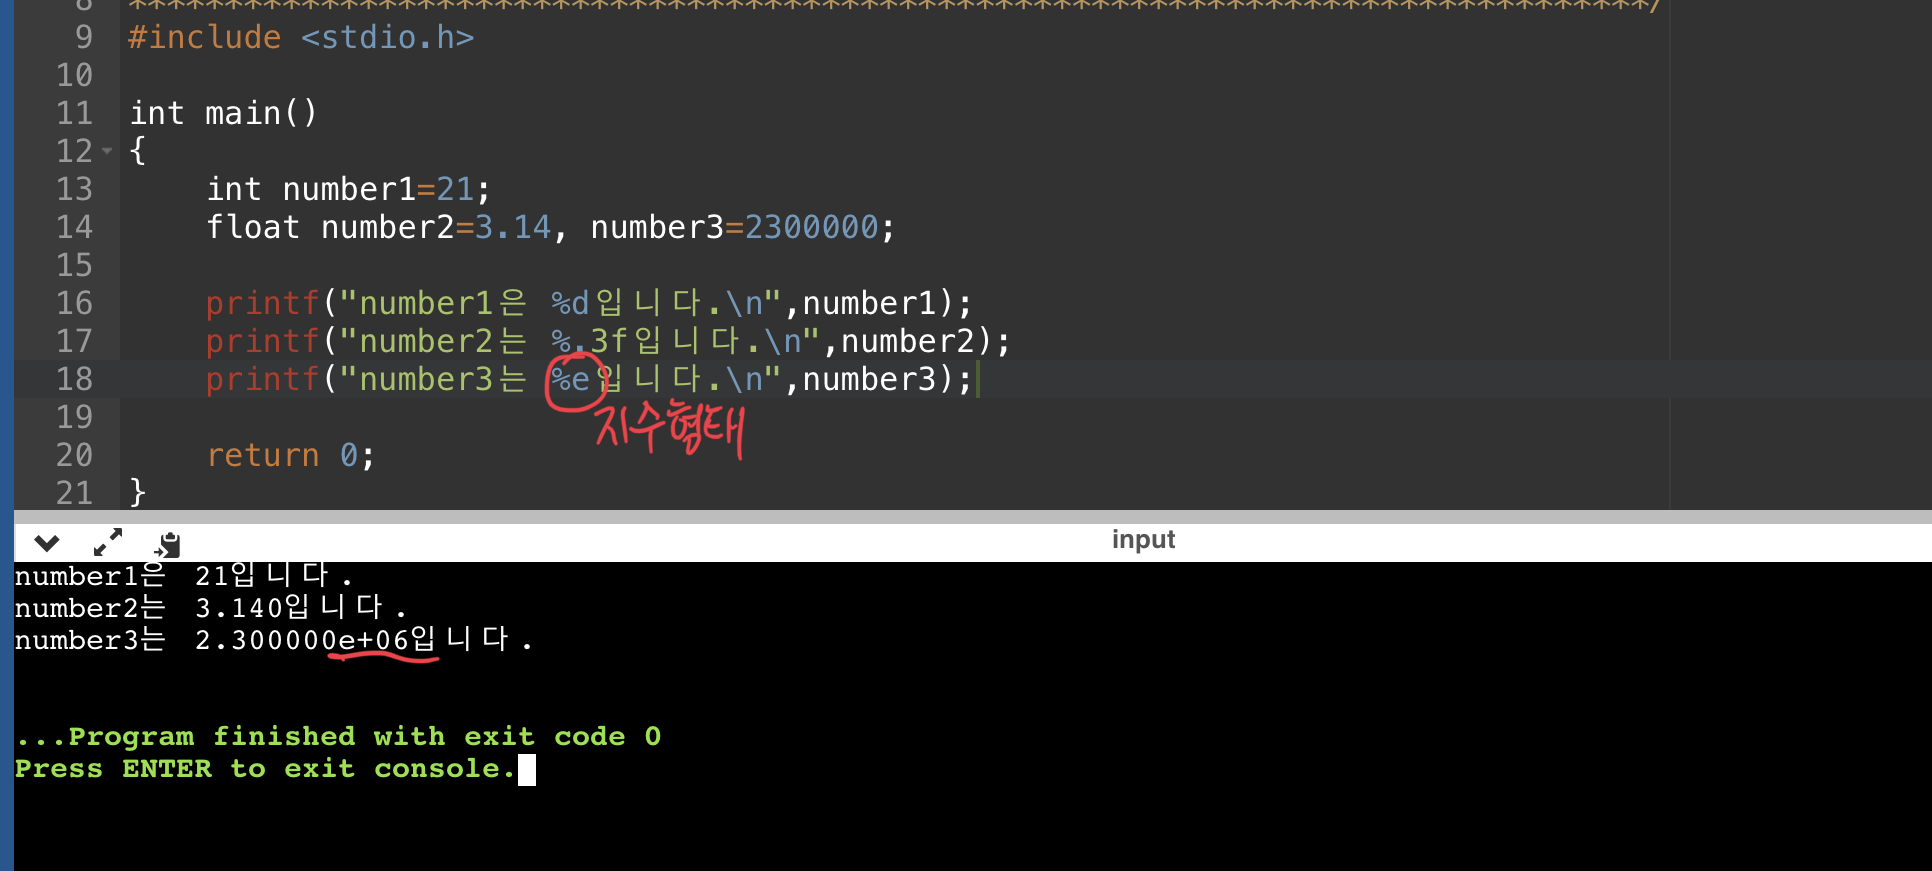Expand the console to full screen
Screen dimensions: 1932x871
pyautogui.click(x=108, y=542)
